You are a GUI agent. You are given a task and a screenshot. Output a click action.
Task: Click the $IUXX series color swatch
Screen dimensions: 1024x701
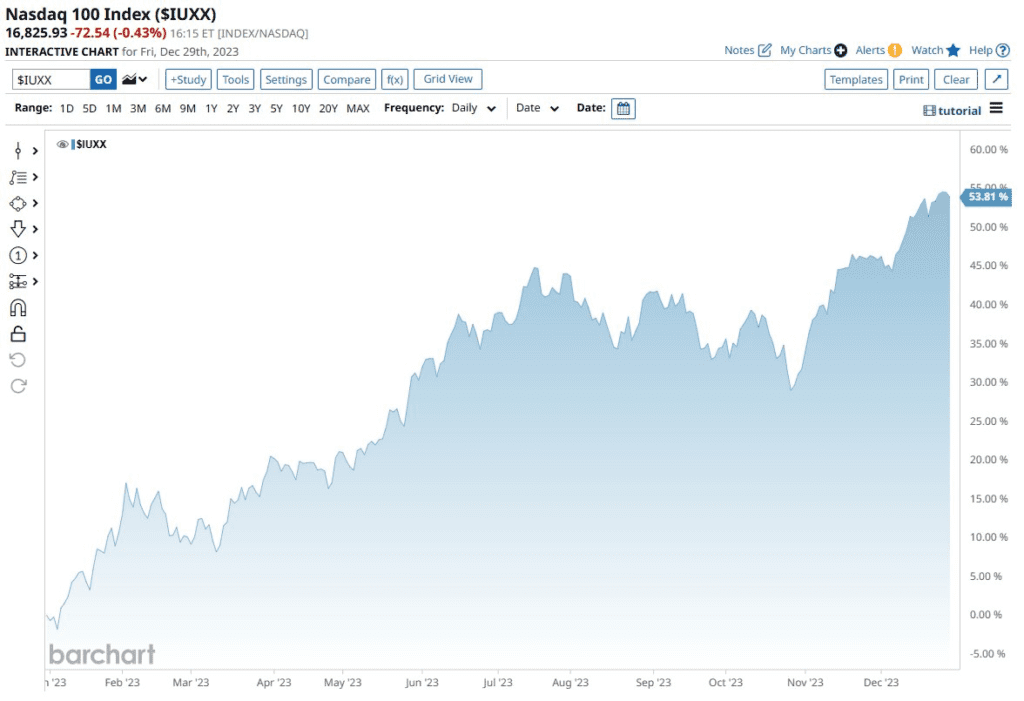[73, 144]
